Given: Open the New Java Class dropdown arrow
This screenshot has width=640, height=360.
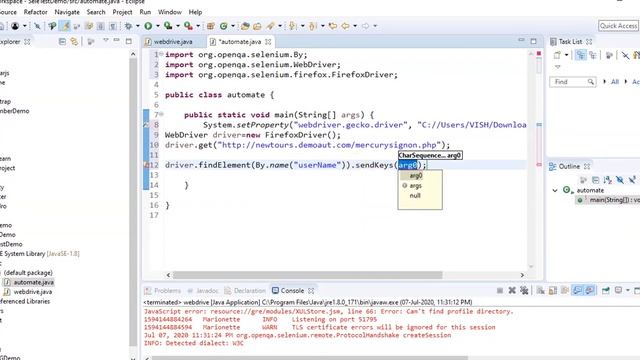Looking at the screenshot, I should click(x=233, y=26).
